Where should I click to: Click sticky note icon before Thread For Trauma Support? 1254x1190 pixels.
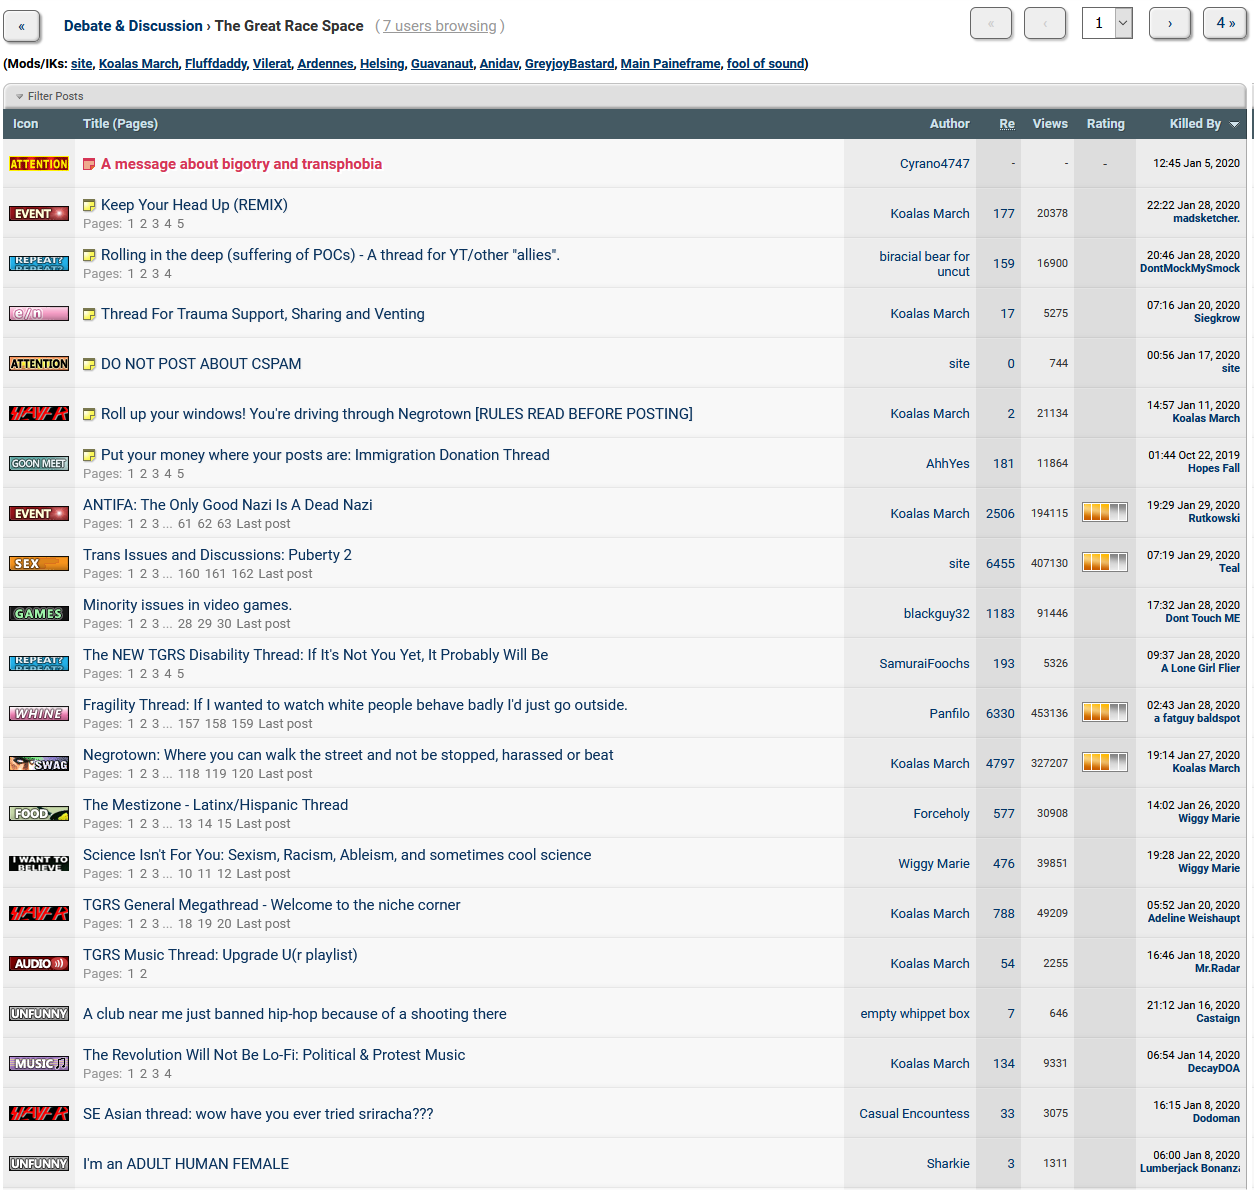point(89,314)
